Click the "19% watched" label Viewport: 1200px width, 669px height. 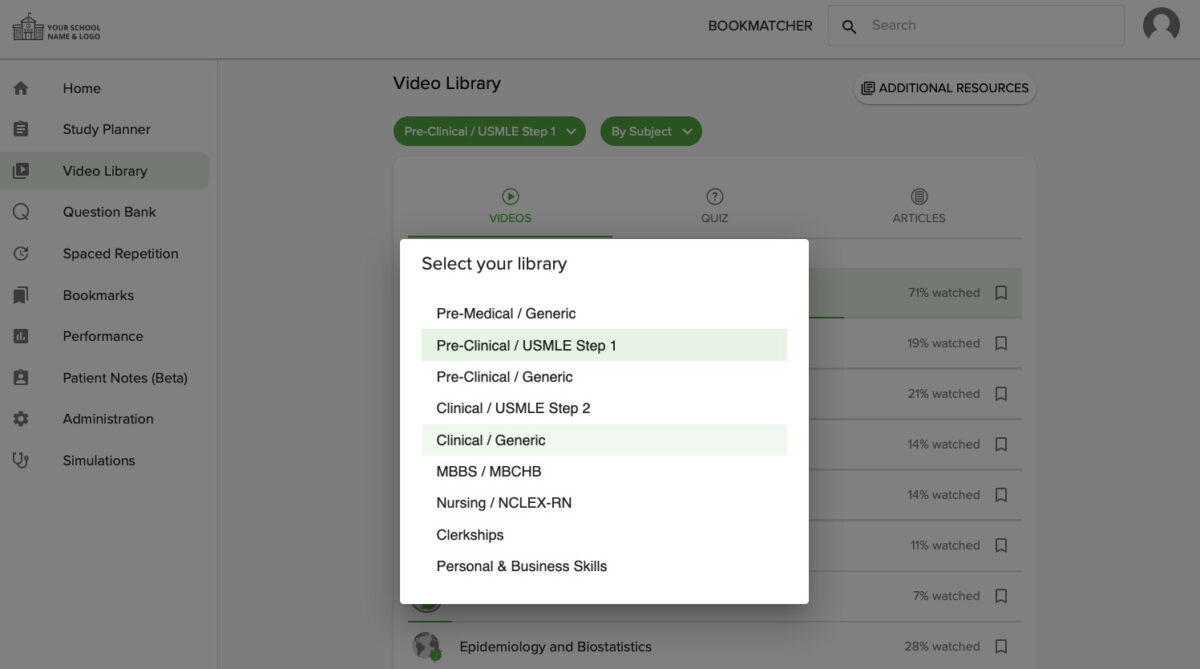[x=944, y=343]
